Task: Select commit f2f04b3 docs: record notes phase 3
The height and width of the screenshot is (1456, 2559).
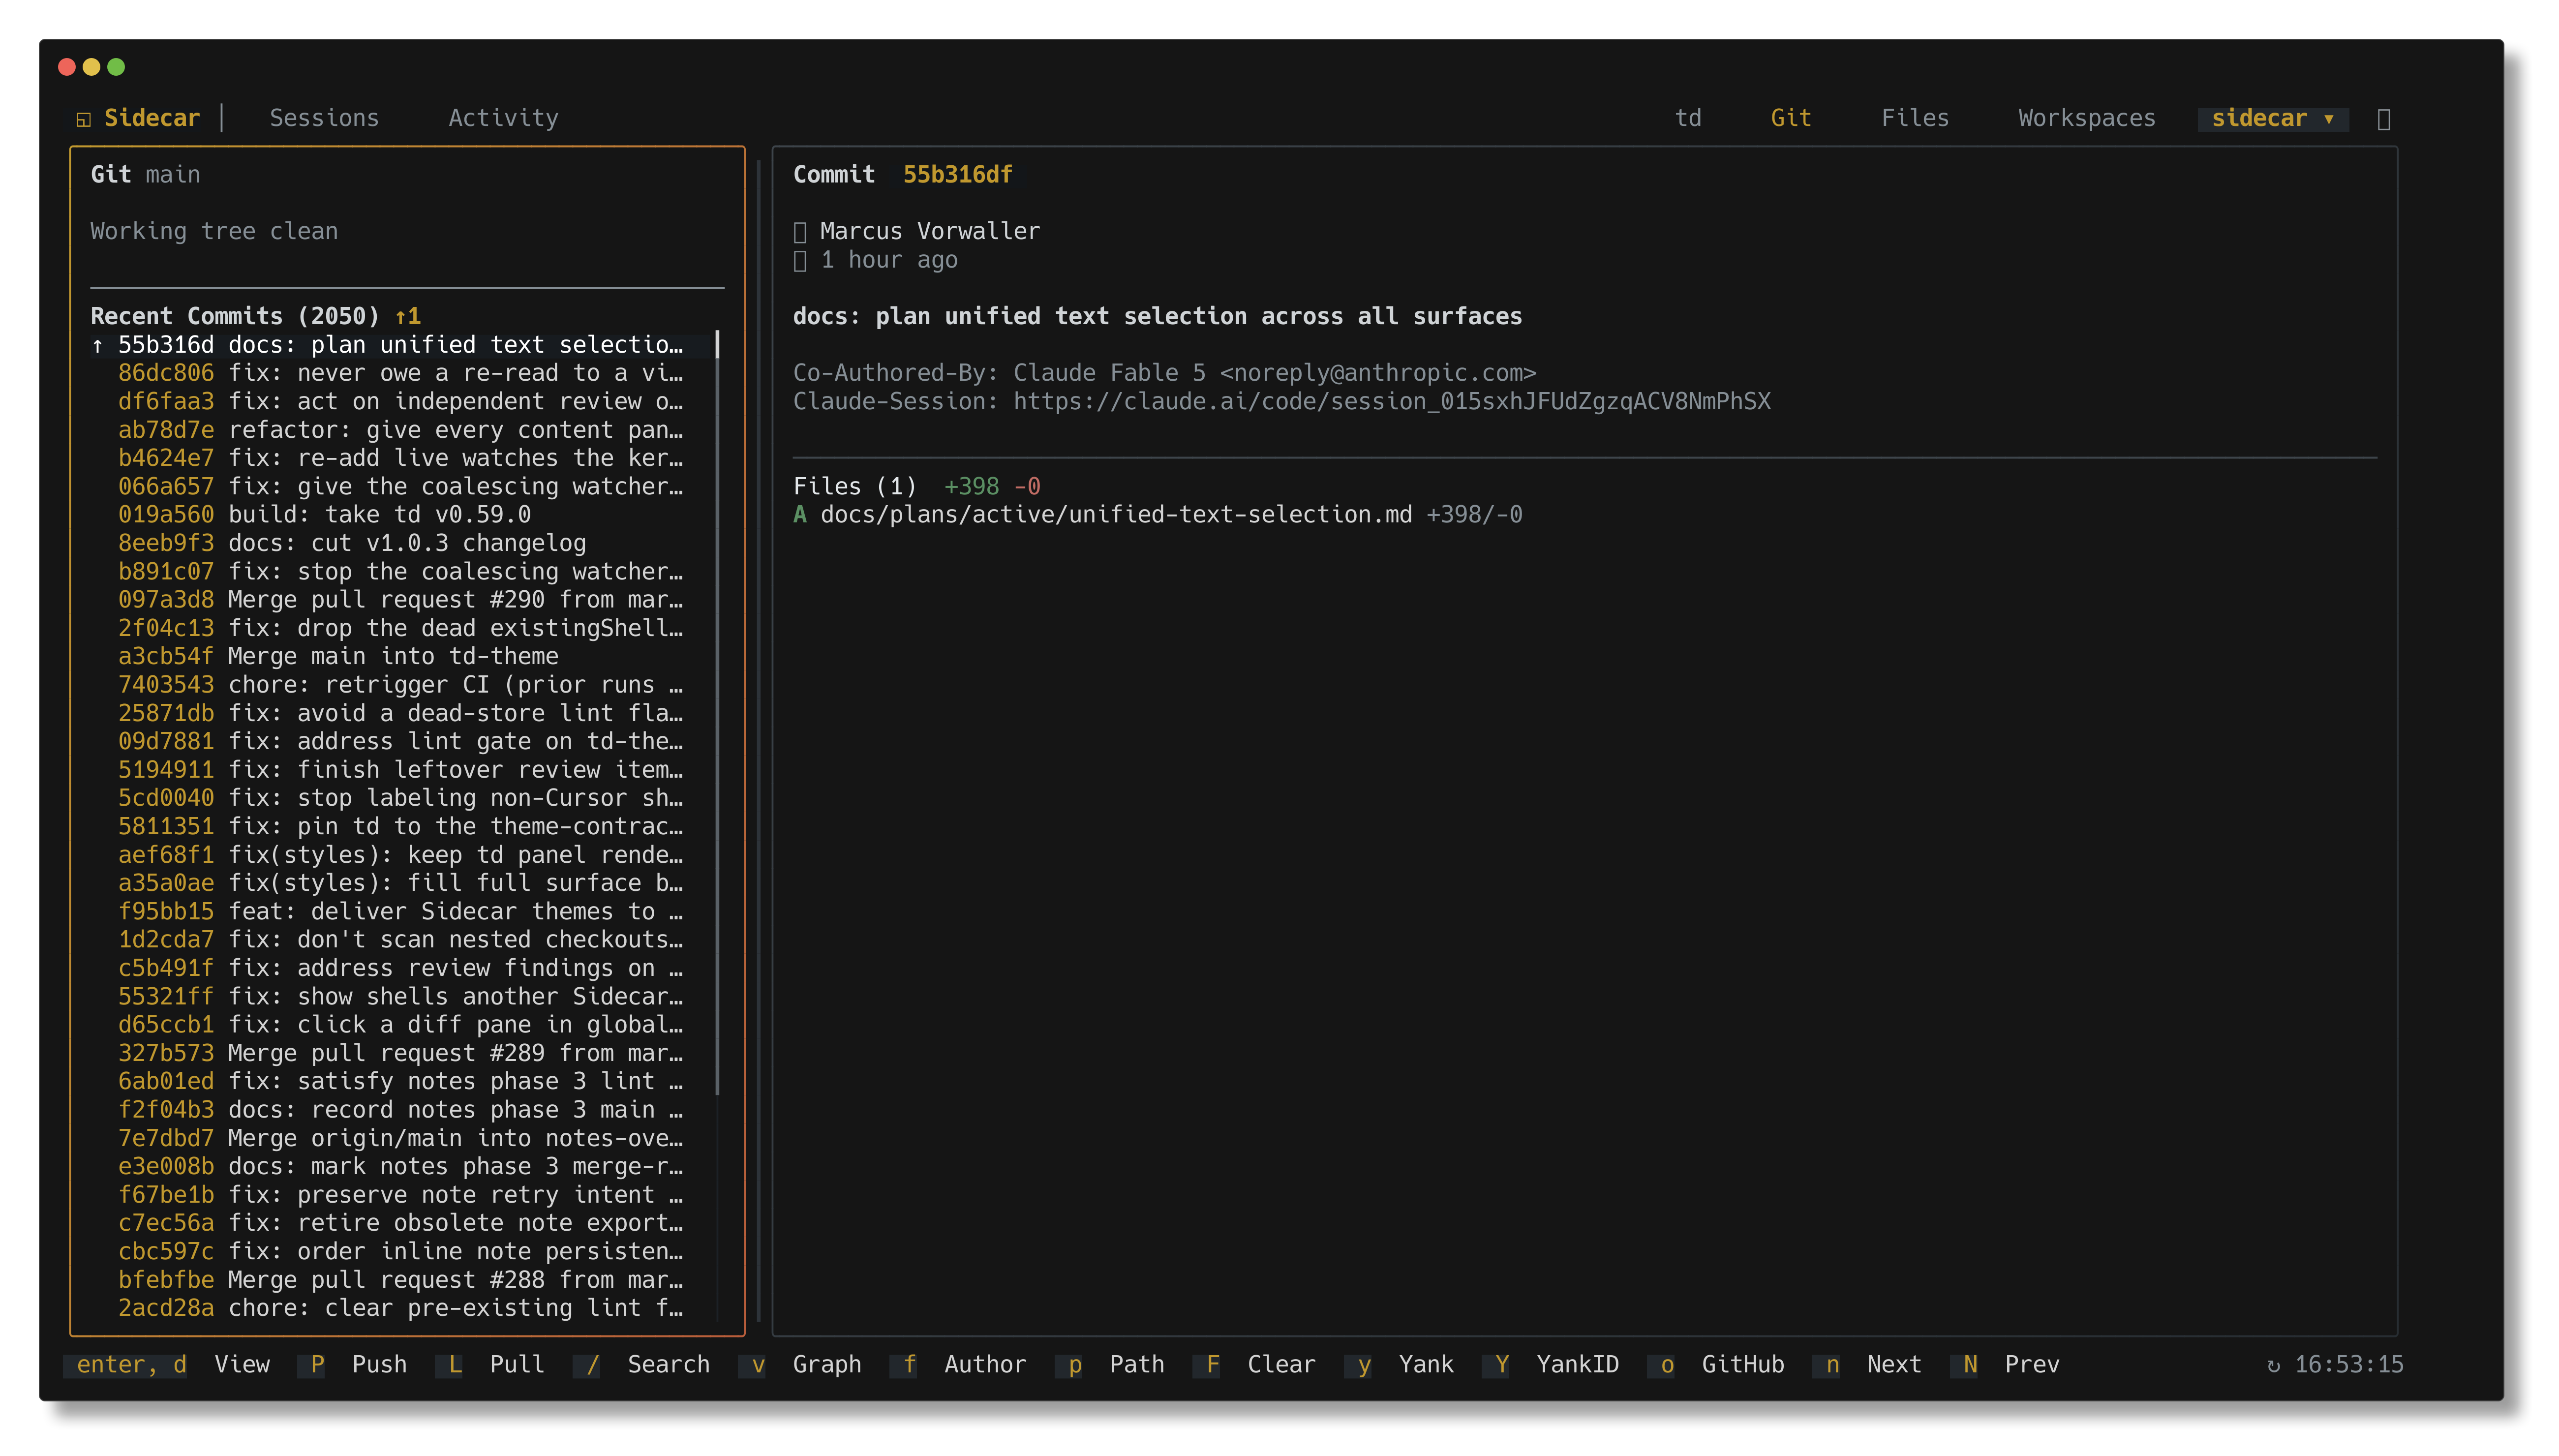Action: (400, 1109)
